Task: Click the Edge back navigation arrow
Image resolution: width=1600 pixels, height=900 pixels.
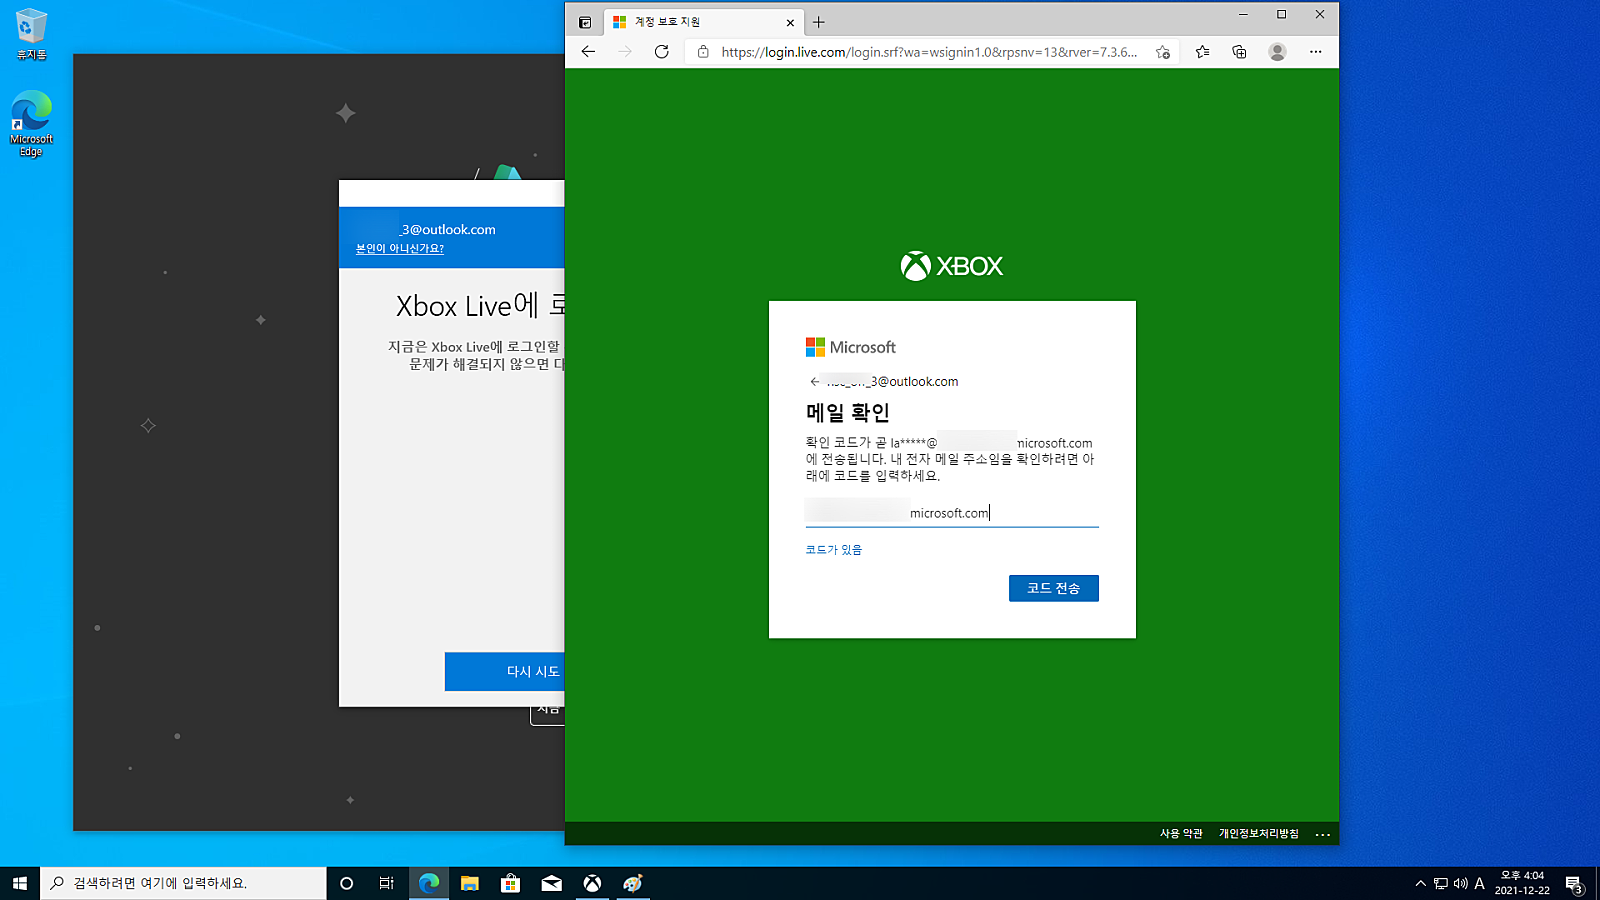Action: coord(588,52)
